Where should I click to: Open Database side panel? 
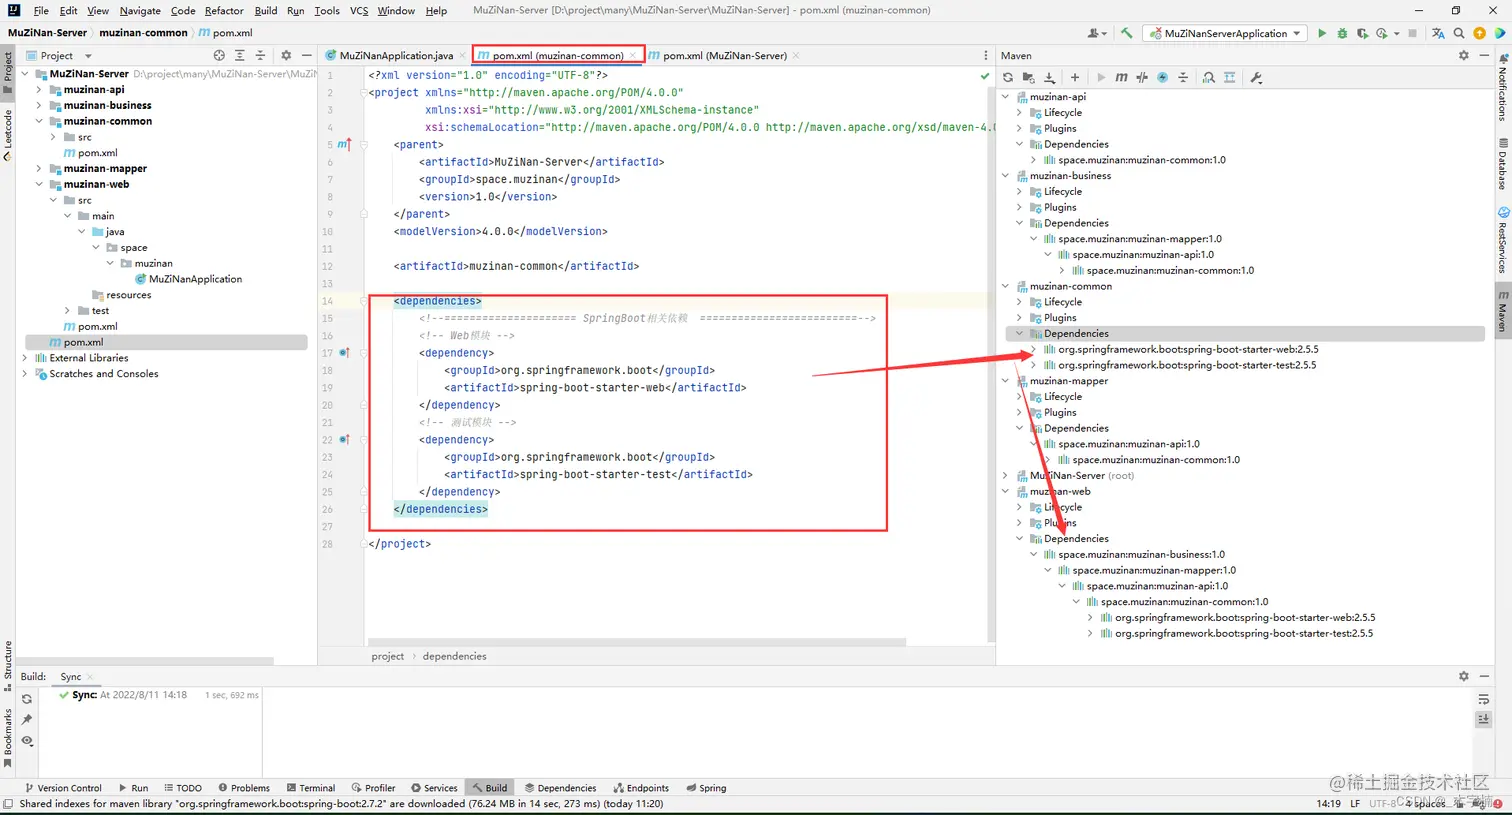[1502, 166]
